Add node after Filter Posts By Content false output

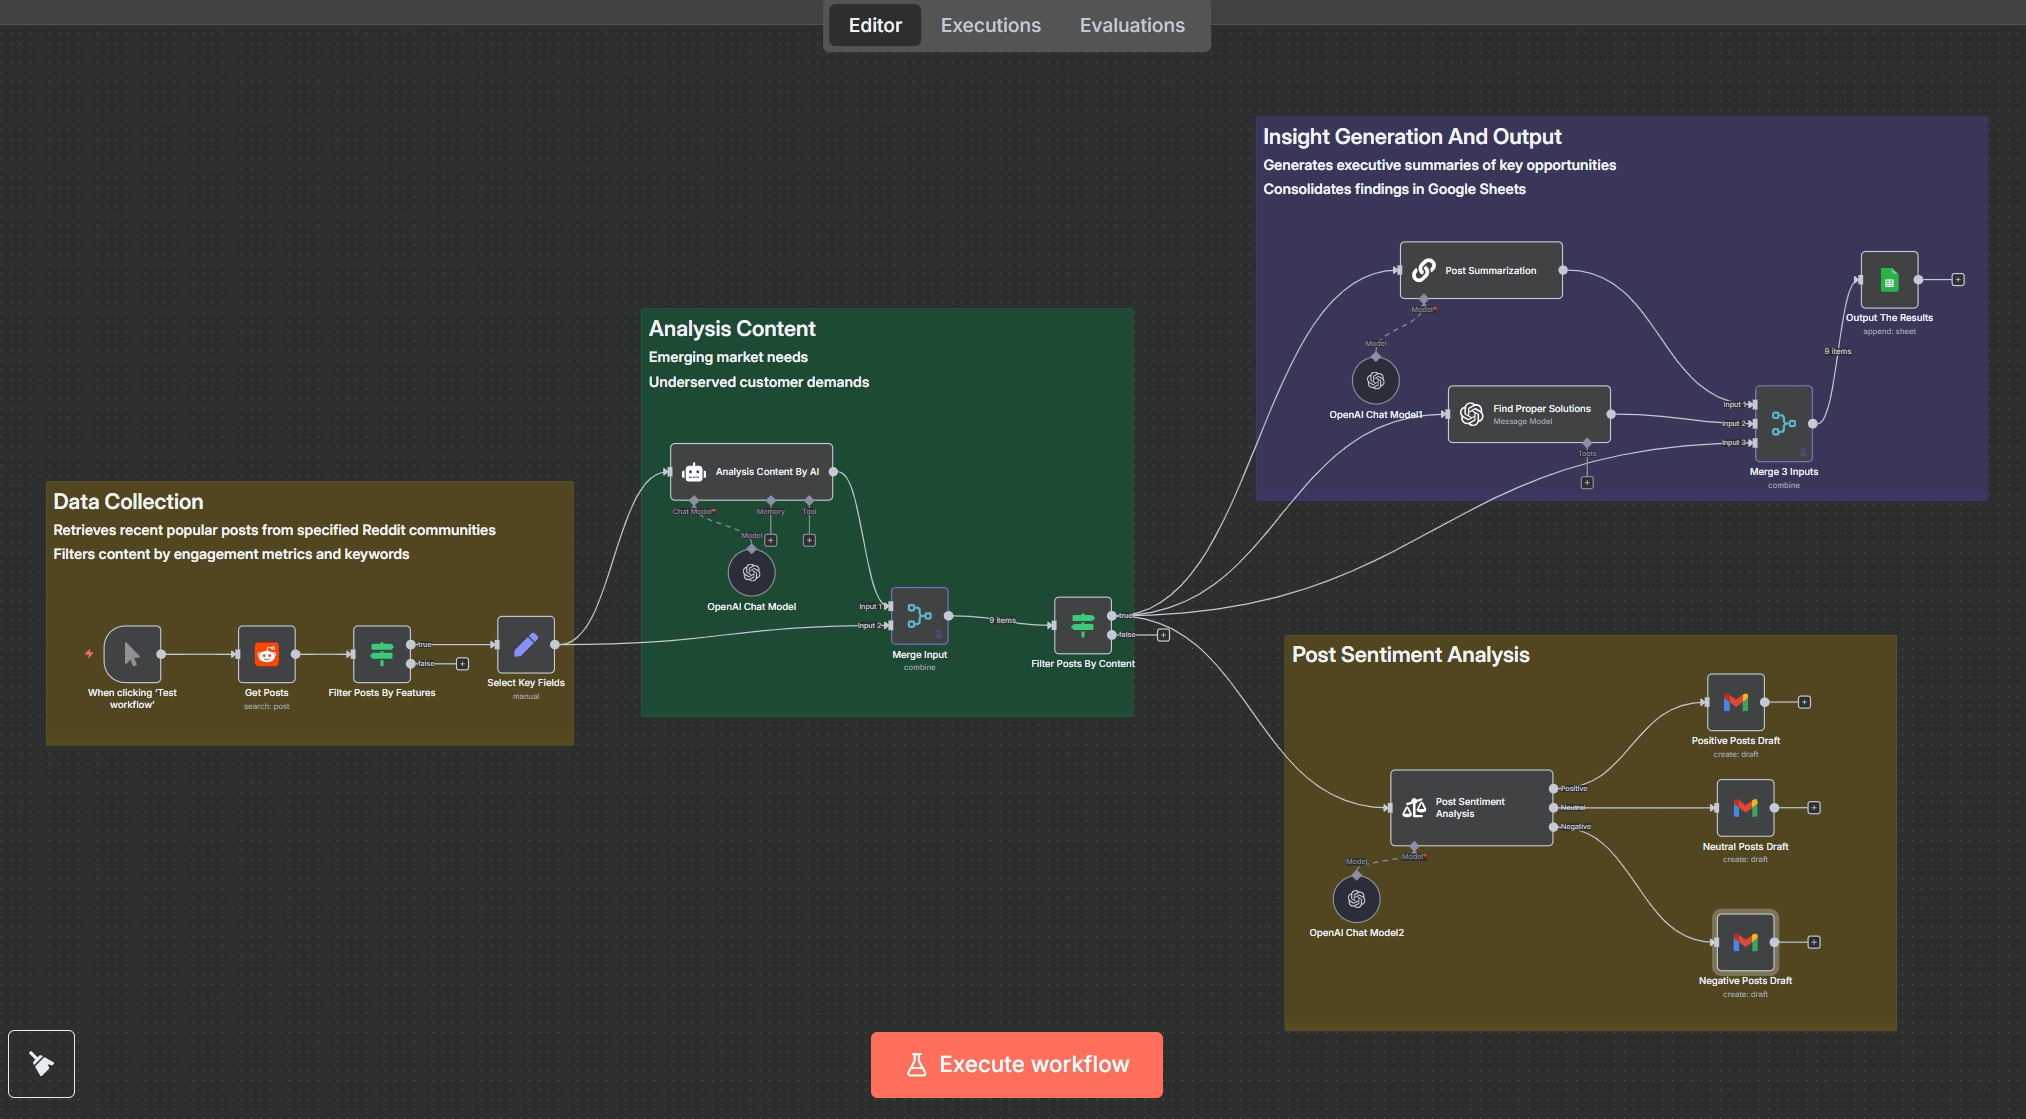point(1163,635)
